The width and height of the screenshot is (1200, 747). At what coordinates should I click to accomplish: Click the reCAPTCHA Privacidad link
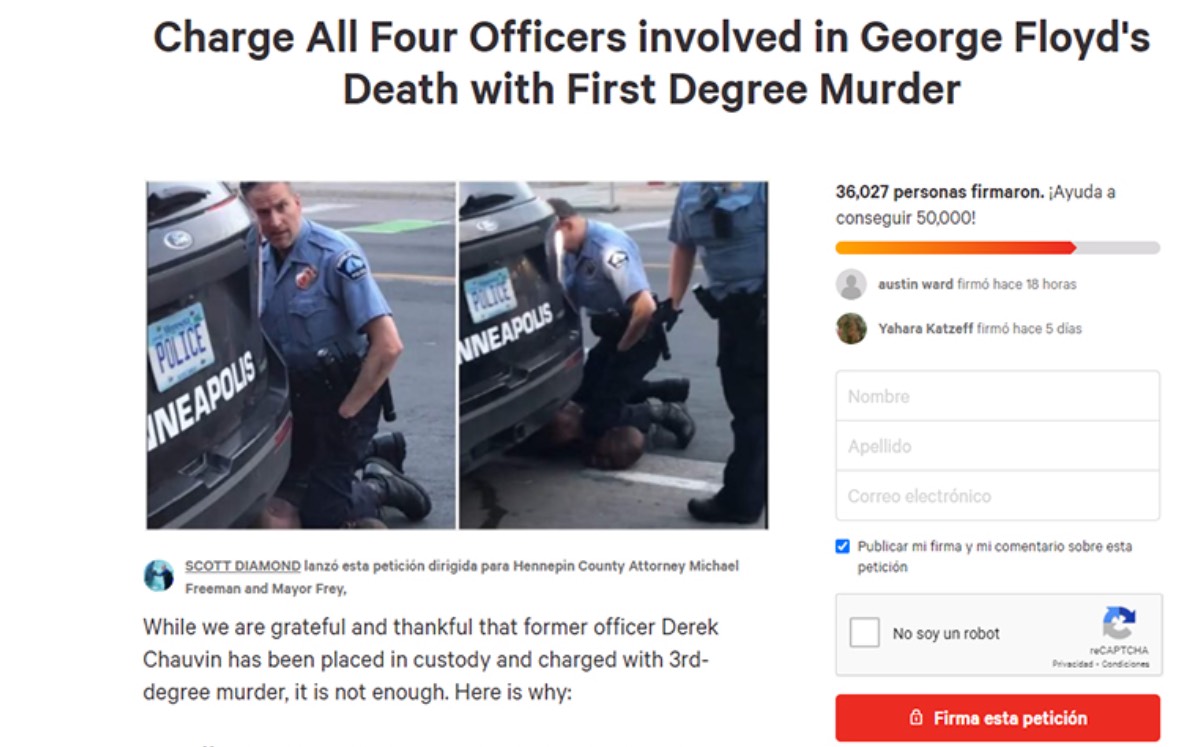tap(1072, 665)
